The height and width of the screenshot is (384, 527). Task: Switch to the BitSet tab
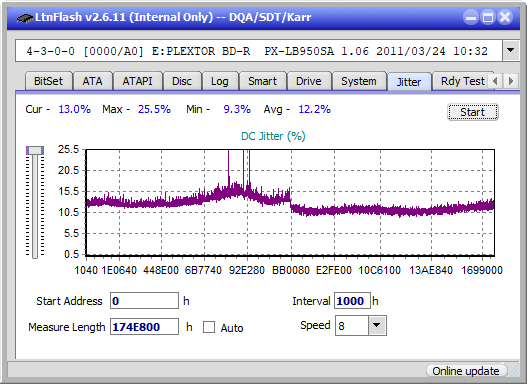coord(48,81)
